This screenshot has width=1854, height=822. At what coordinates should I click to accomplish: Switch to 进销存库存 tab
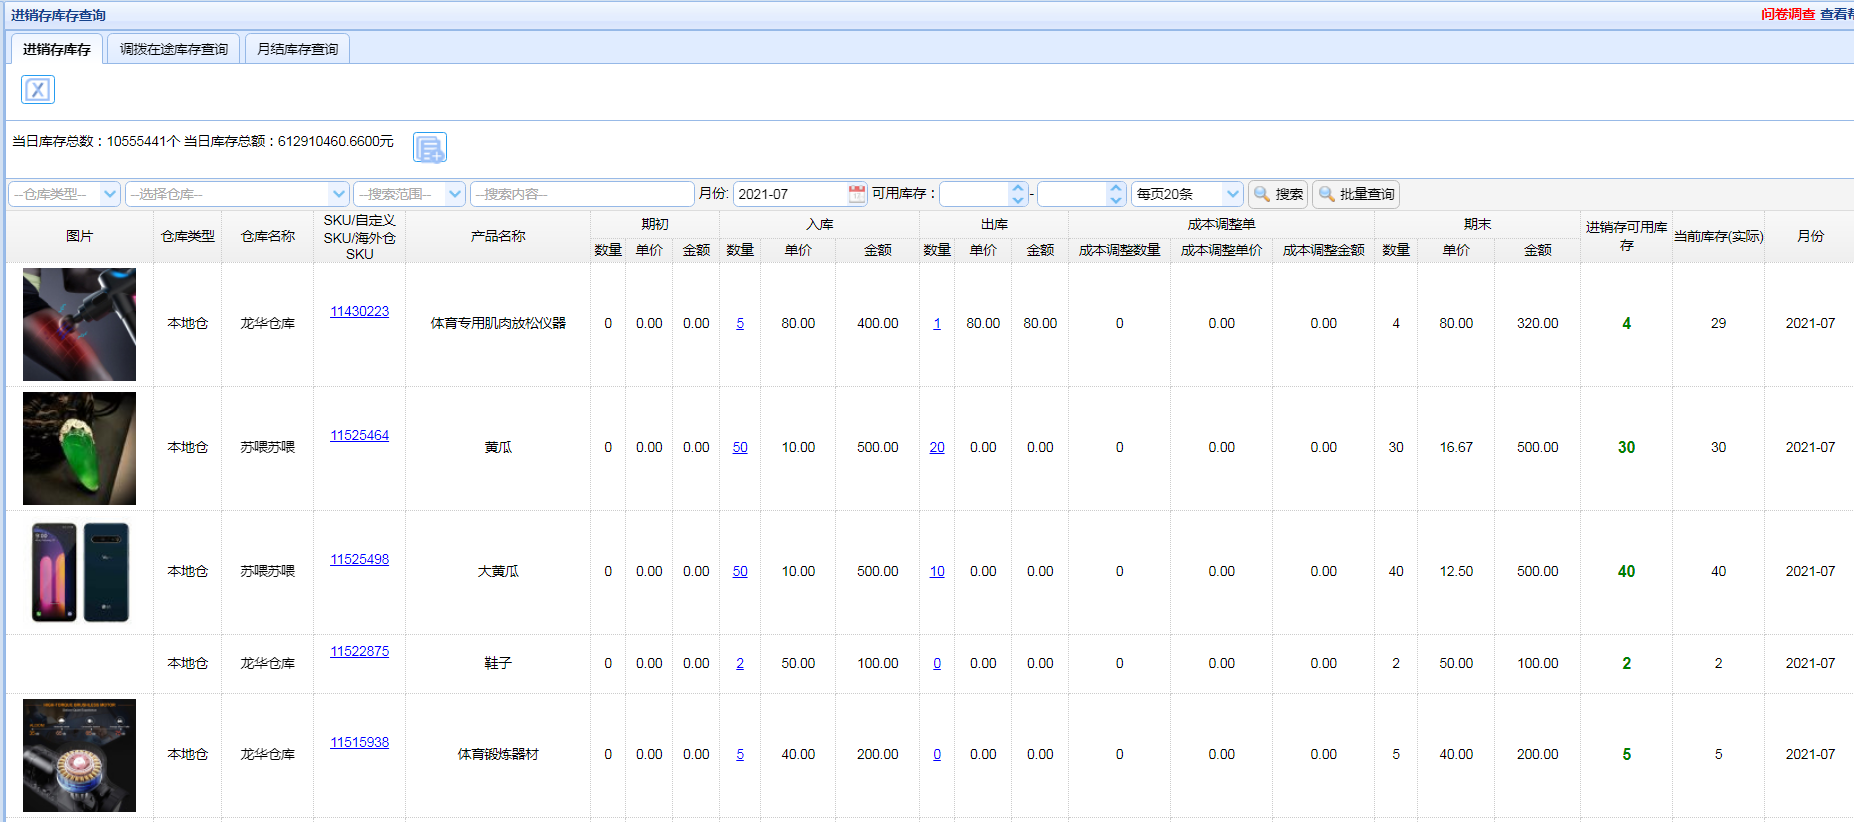(x=57, y=49)
